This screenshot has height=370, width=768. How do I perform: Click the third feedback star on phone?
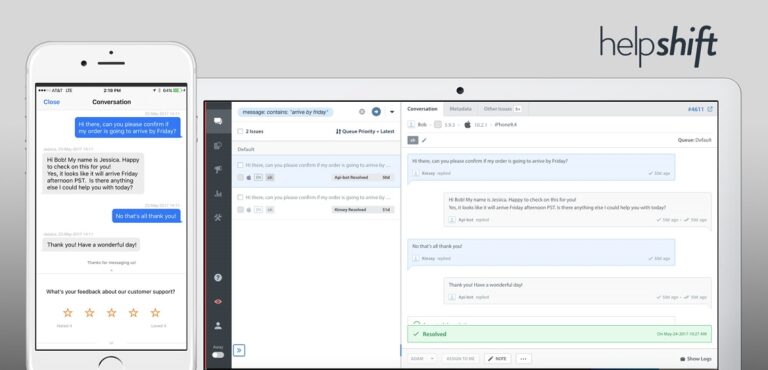111,313
